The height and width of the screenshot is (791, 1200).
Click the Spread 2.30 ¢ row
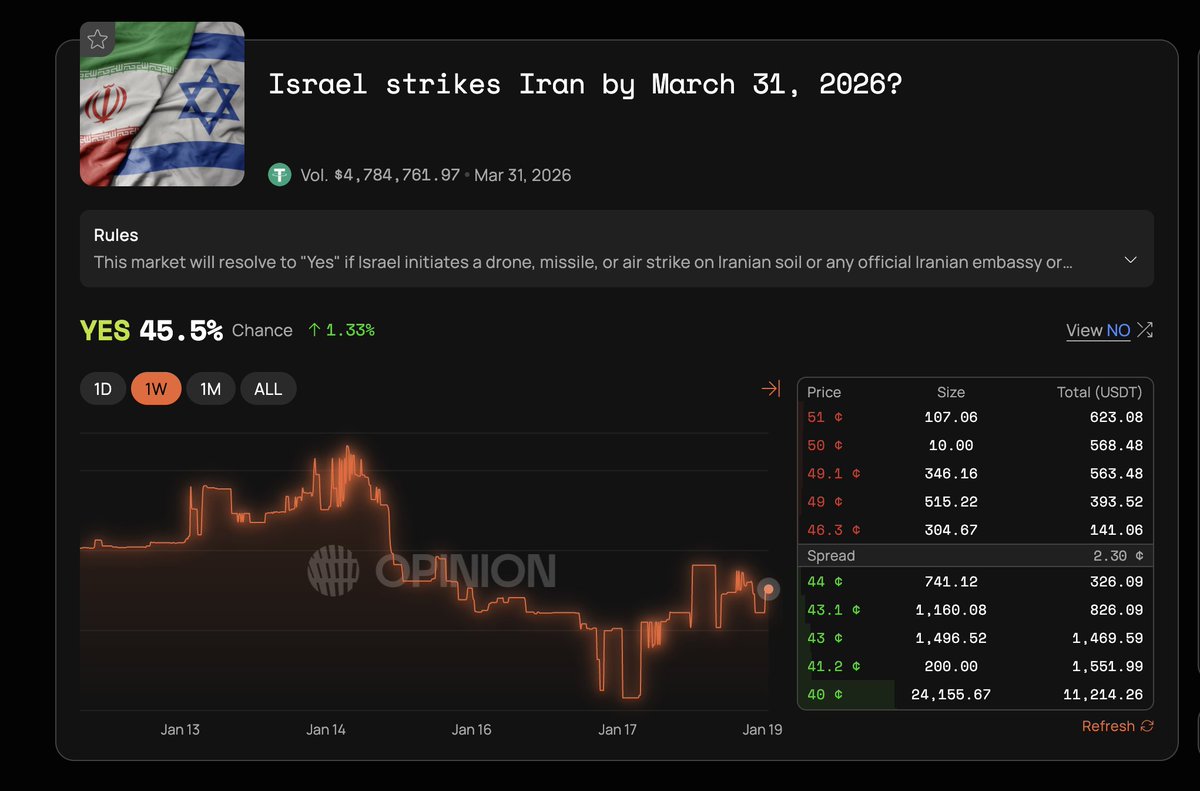pyautogui.click(x=975, y=555)
